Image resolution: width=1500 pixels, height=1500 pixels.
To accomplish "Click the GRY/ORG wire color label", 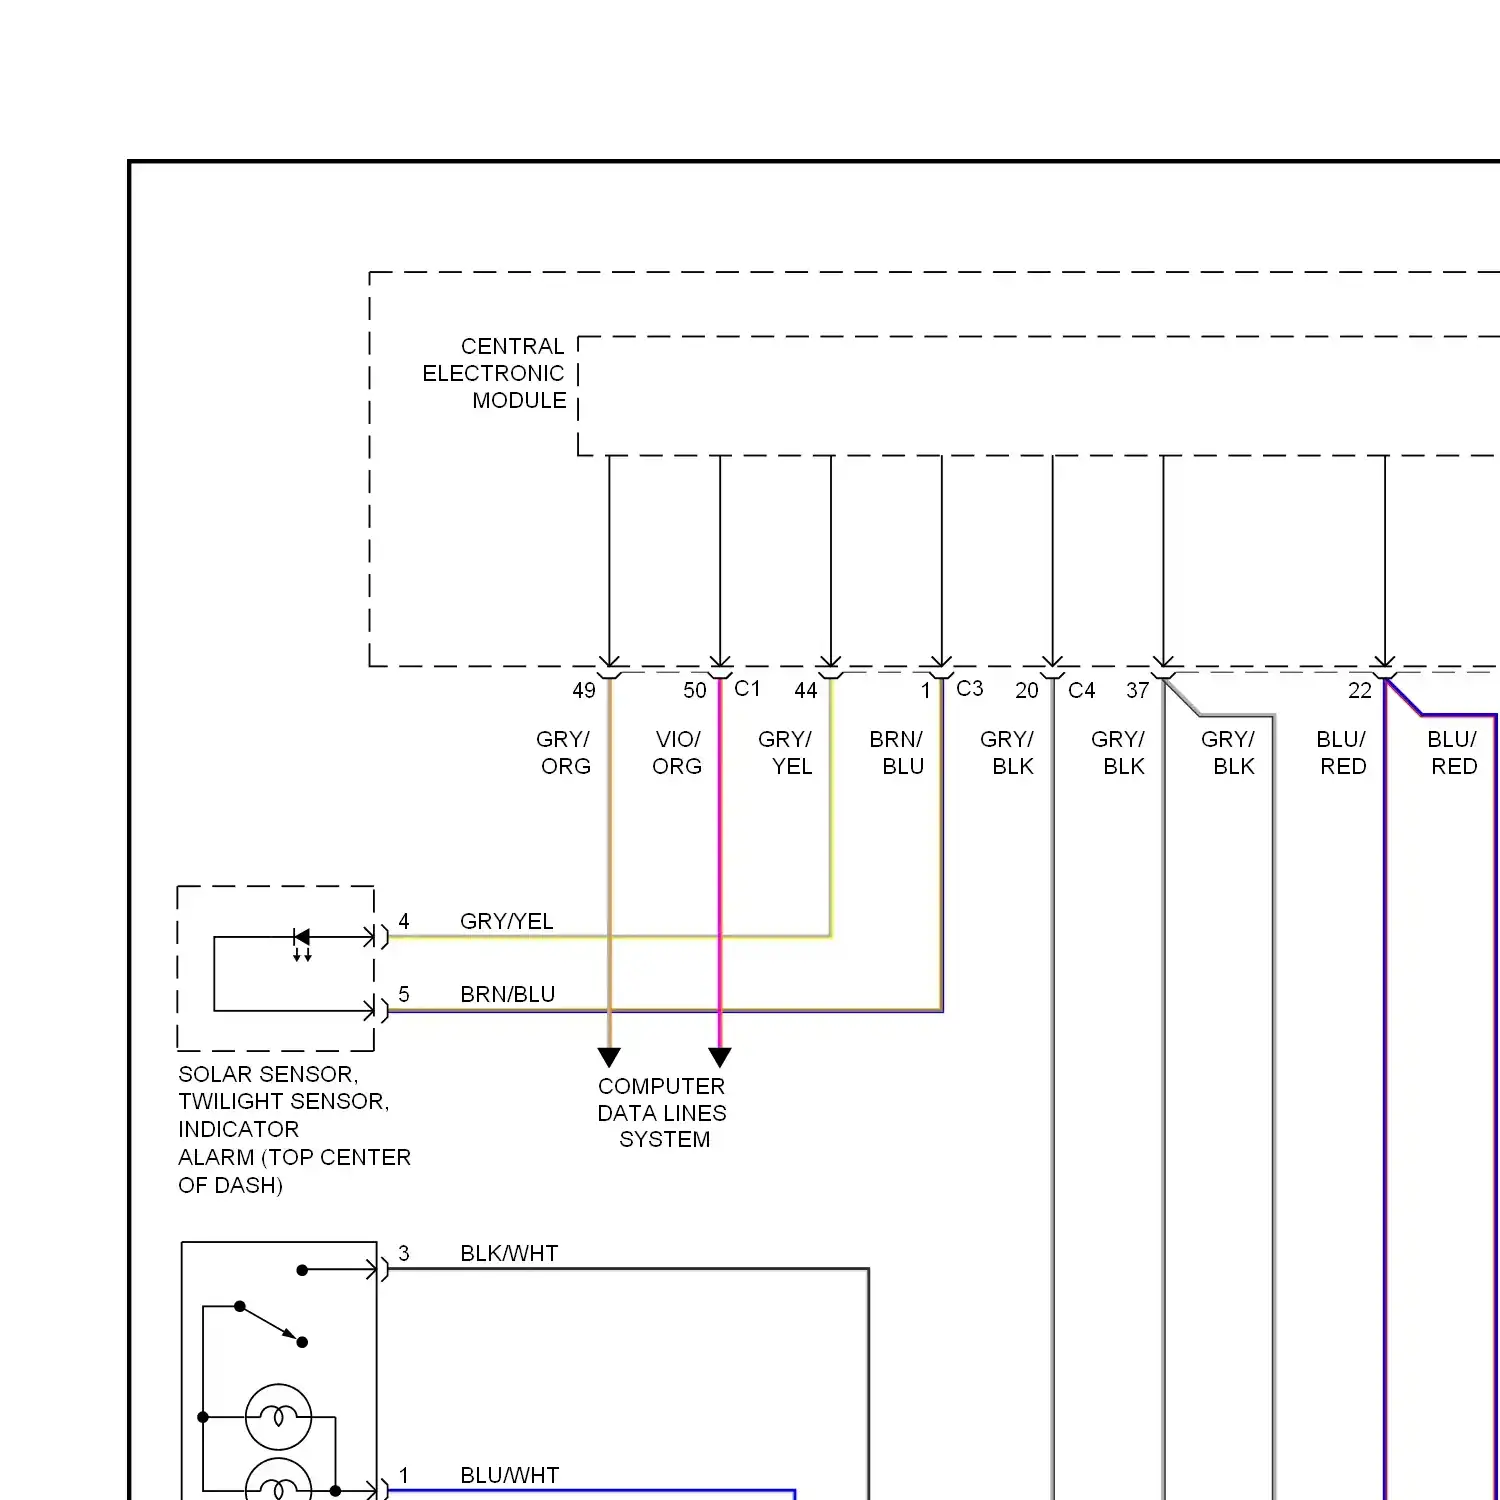I will (x=564, y=752).
